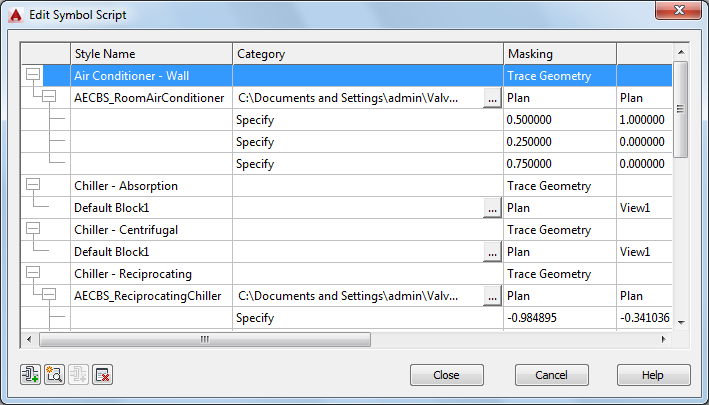Collapse the Chiller - Reciprocating node
This screenshot has width=709, height=405.
click(34, 273)
